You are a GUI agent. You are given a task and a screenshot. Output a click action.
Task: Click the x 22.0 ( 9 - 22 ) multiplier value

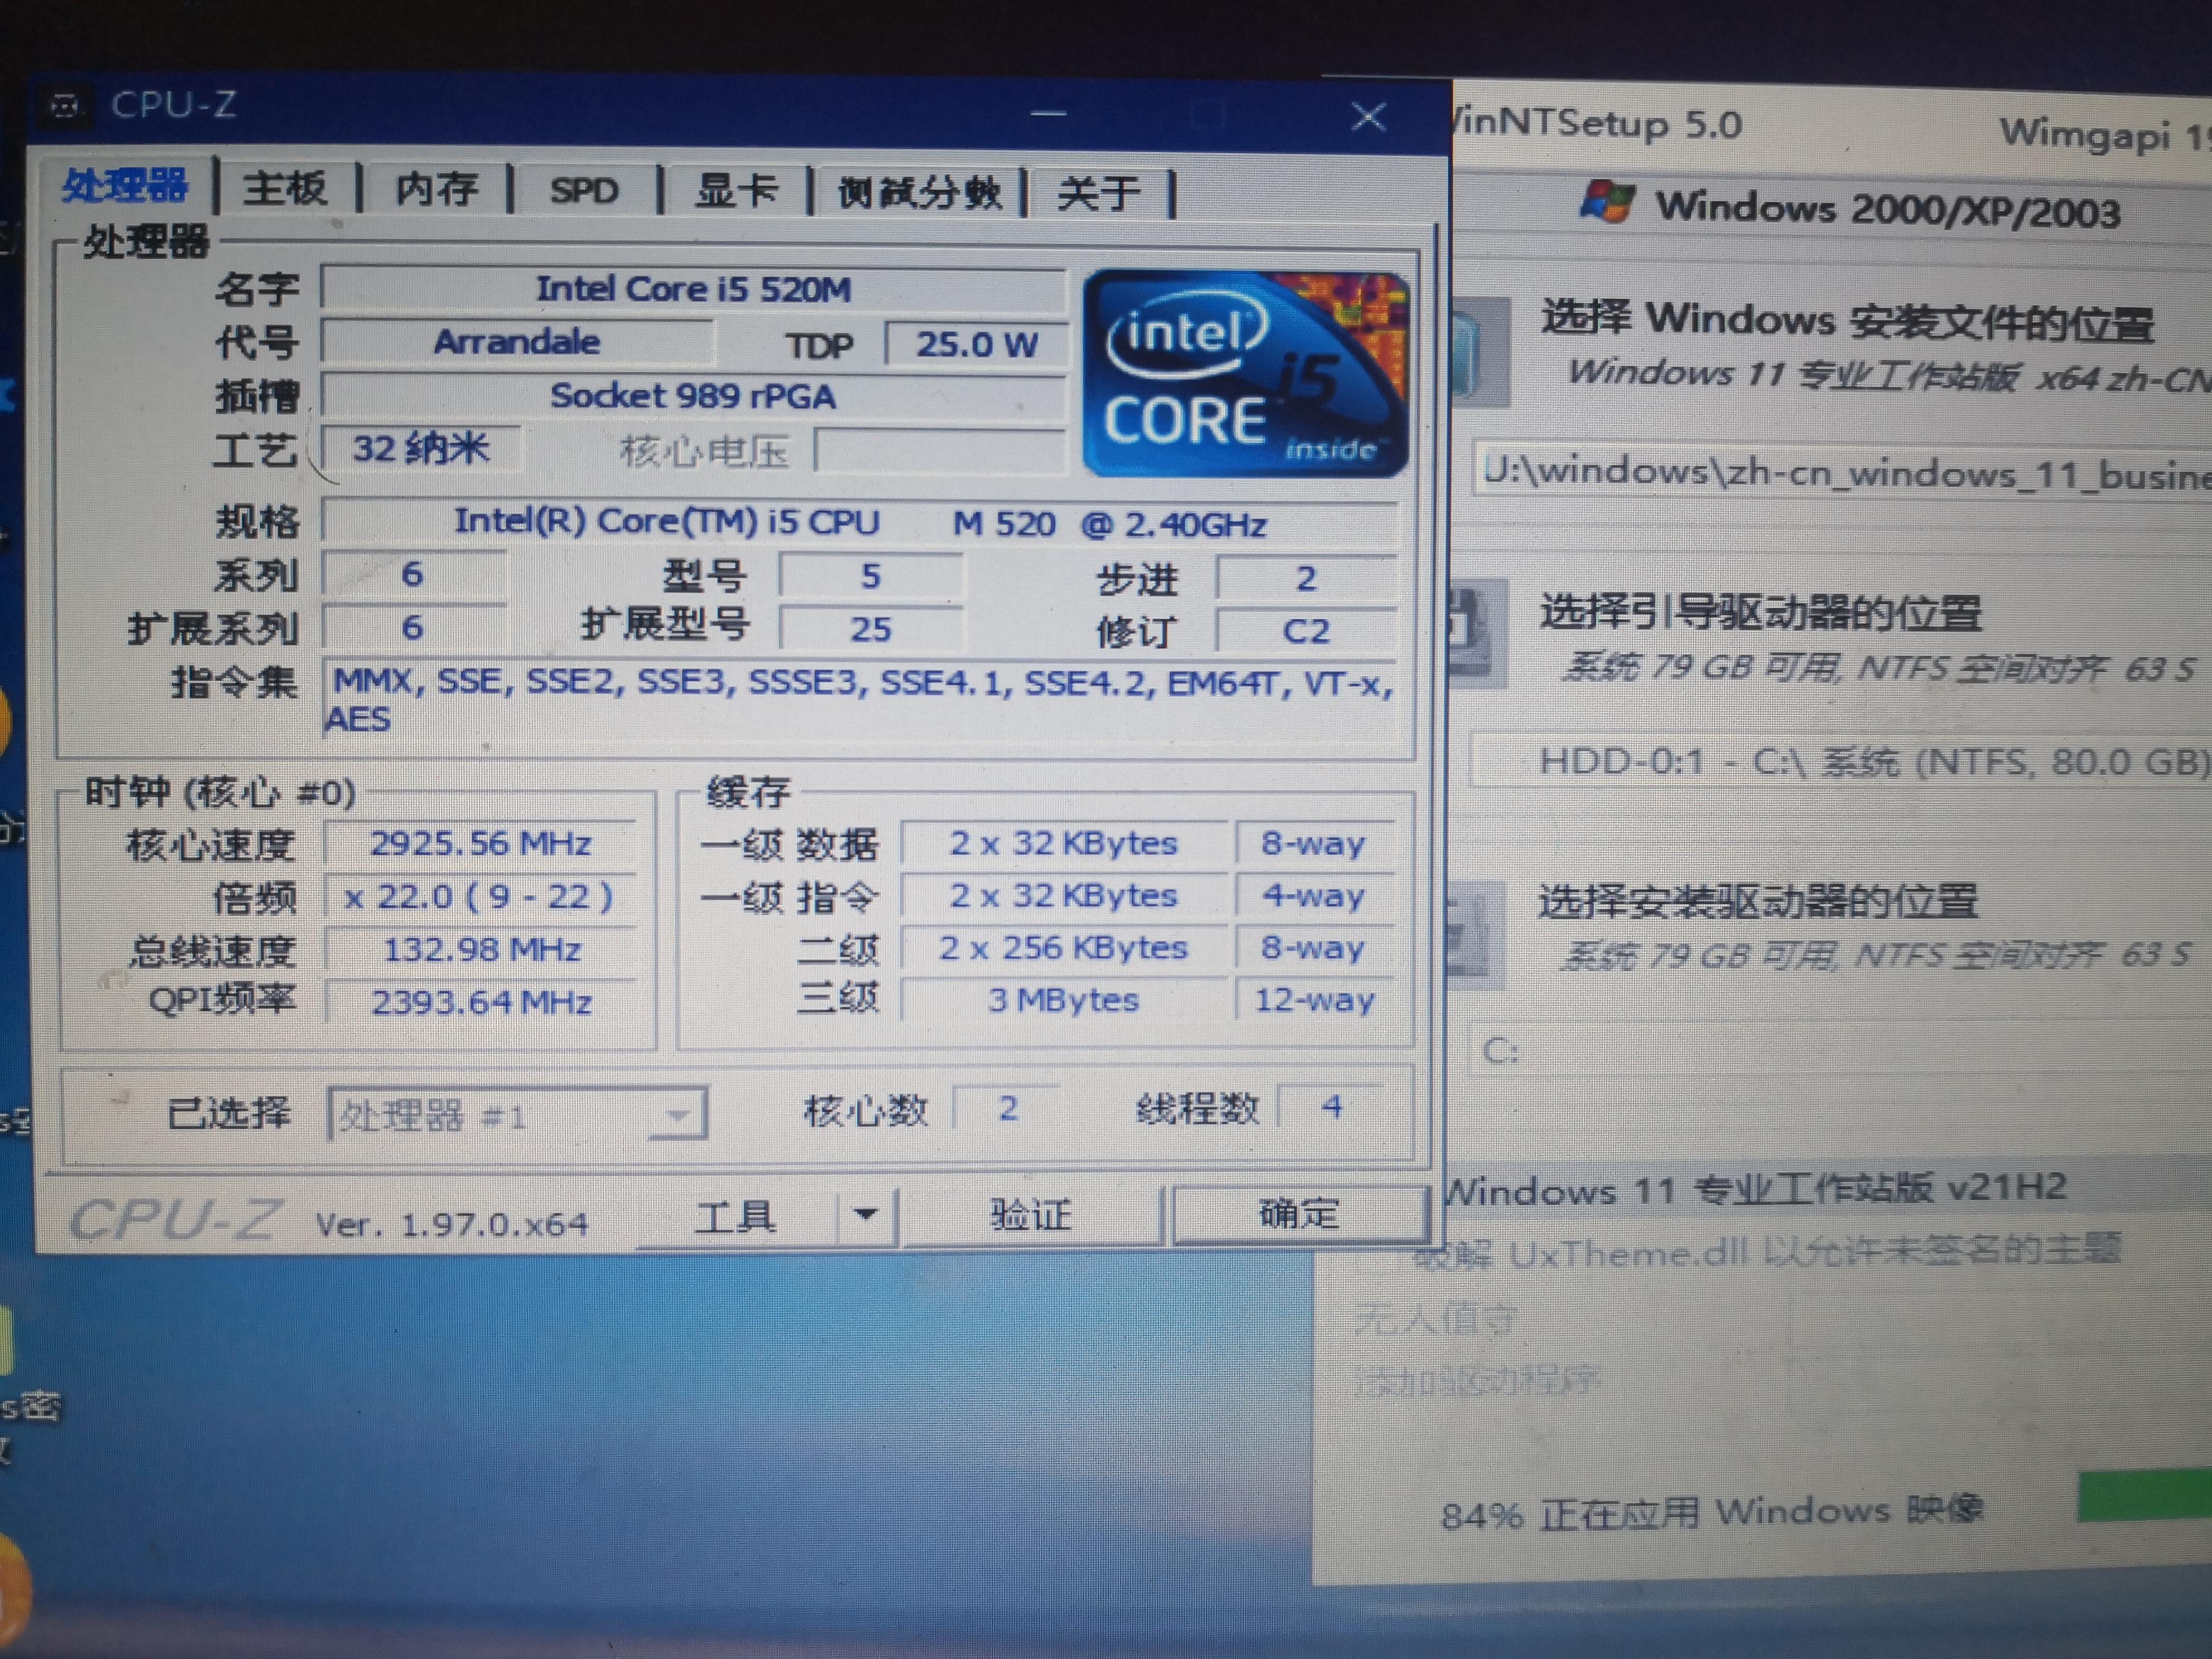[x=481, y=896]
